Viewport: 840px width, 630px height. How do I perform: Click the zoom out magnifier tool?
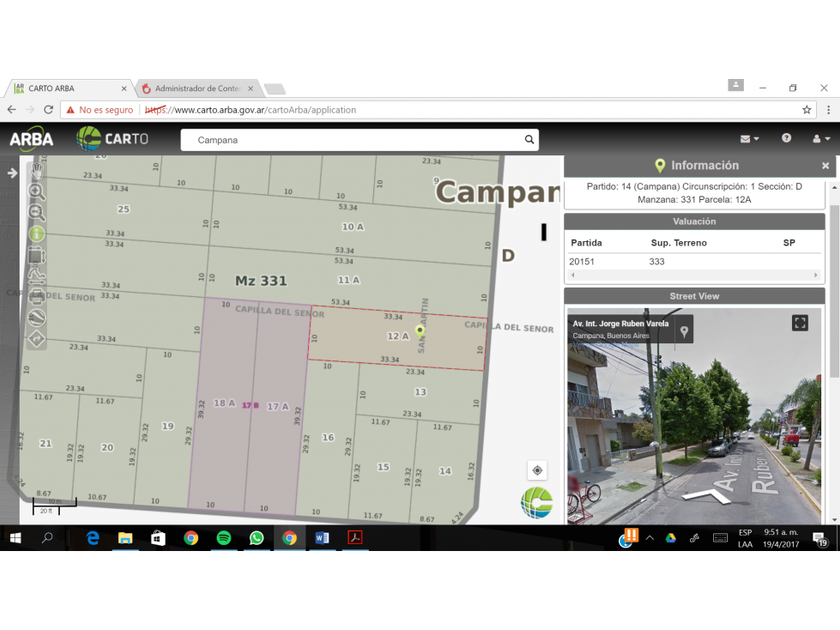37,212
